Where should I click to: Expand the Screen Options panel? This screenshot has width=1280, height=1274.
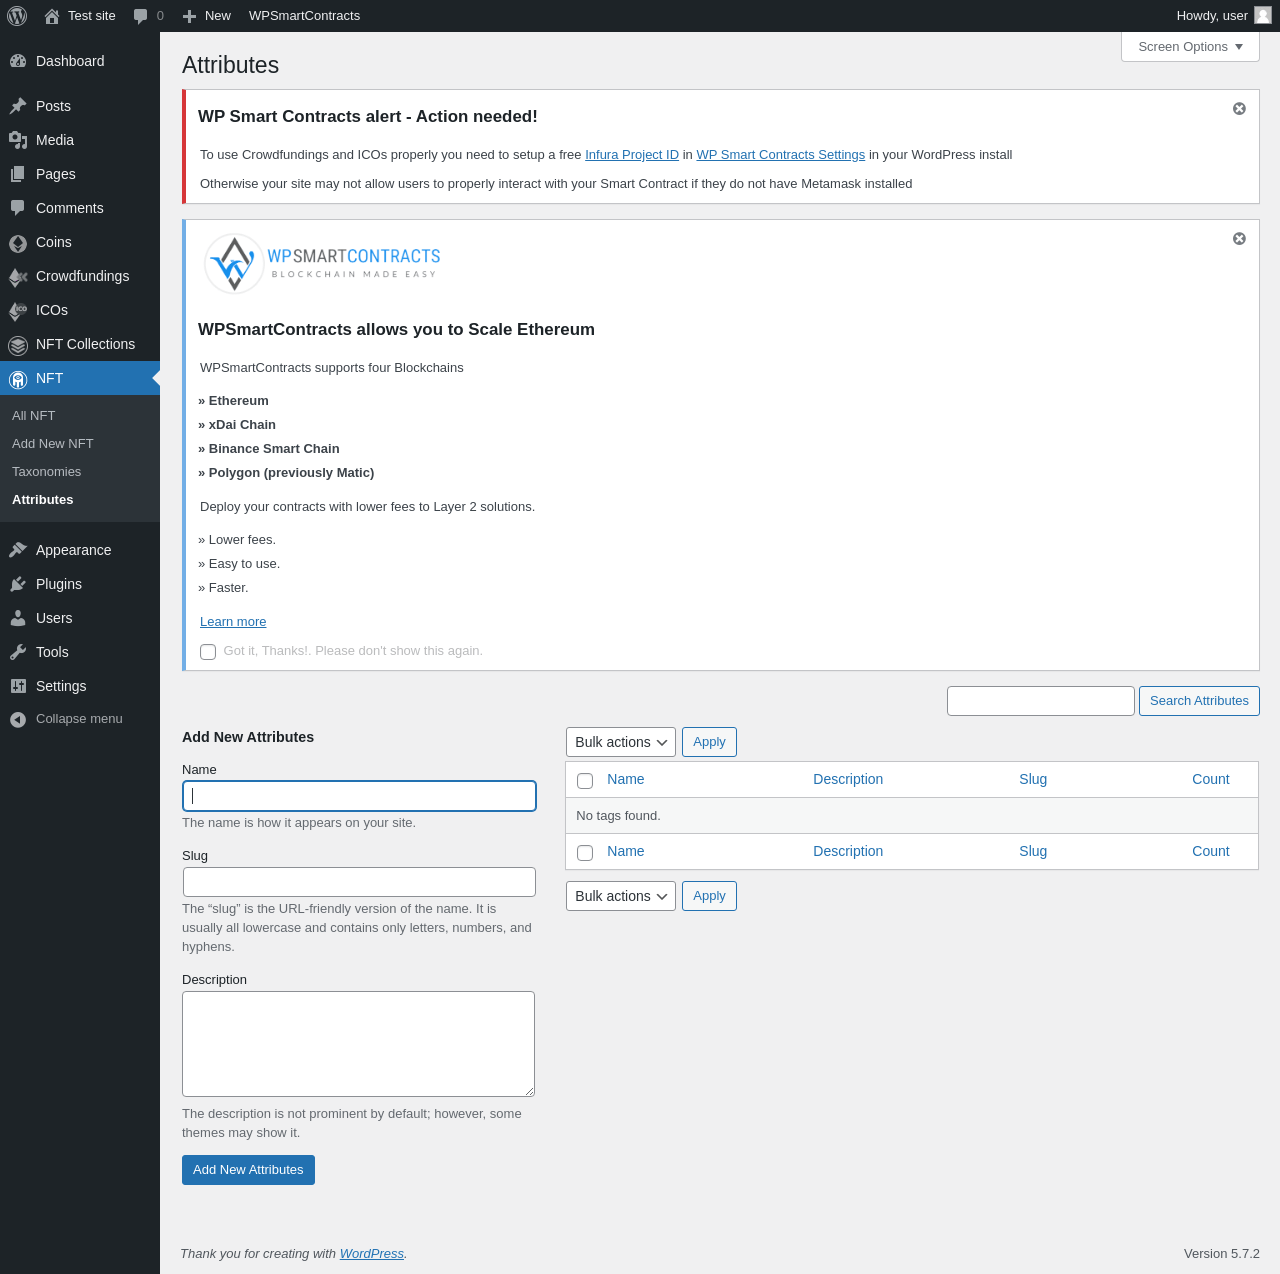click(1190, 47)
